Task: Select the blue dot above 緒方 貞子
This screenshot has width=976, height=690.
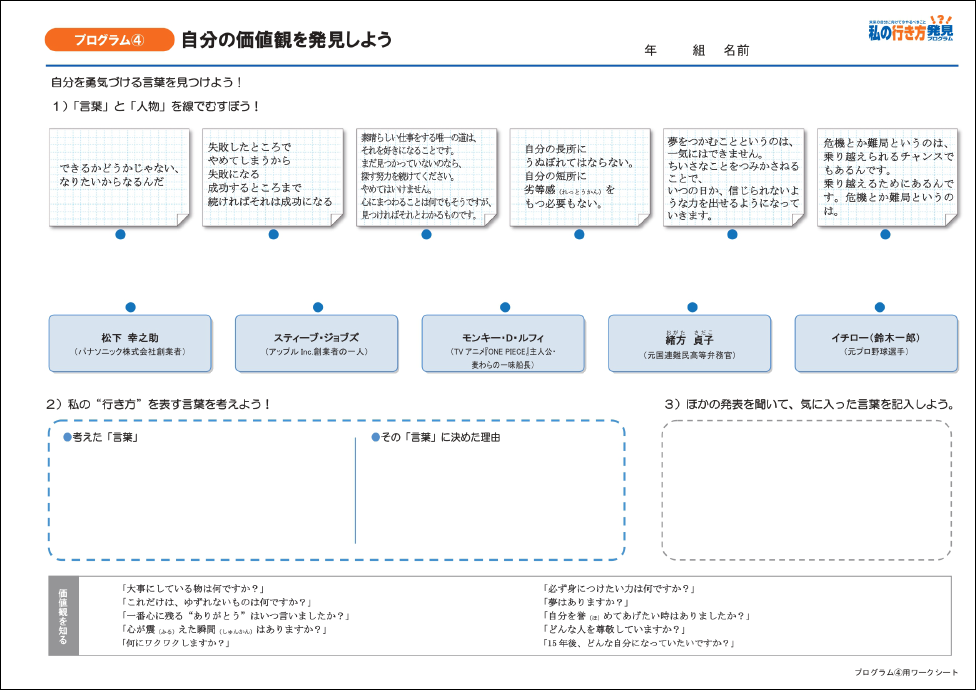Action: click(692, 307)
